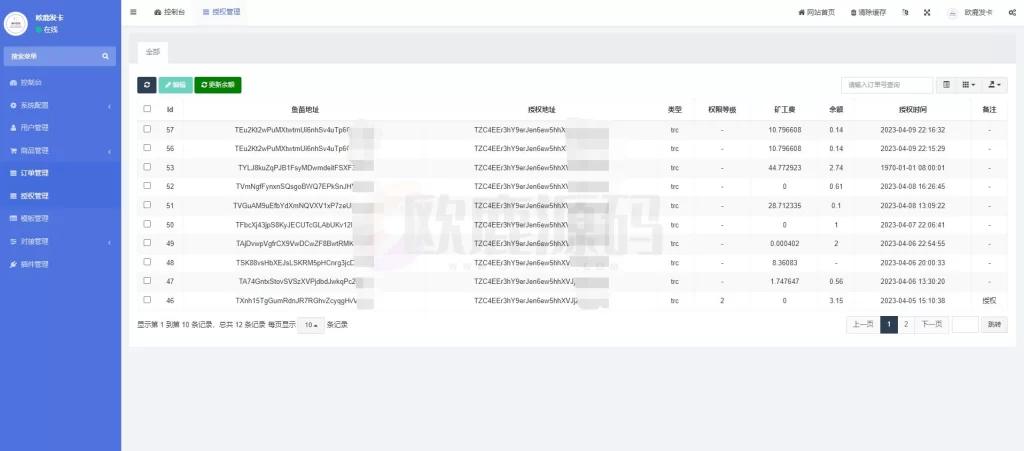The width and height of the screenshot is (1024, 451).
Task: Focus the page jump number field
Action: 965,325
